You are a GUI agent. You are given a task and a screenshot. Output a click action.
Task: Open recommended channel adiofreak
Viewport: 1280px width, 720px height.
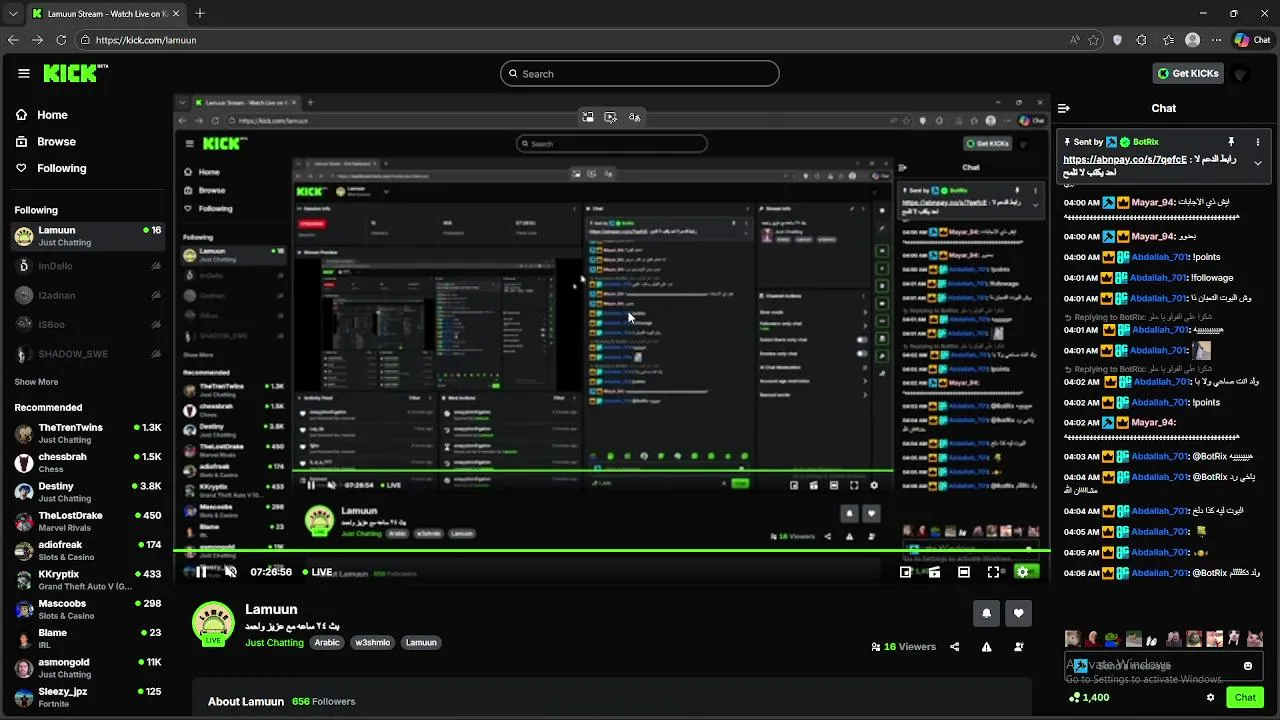[x=88, y=550]
